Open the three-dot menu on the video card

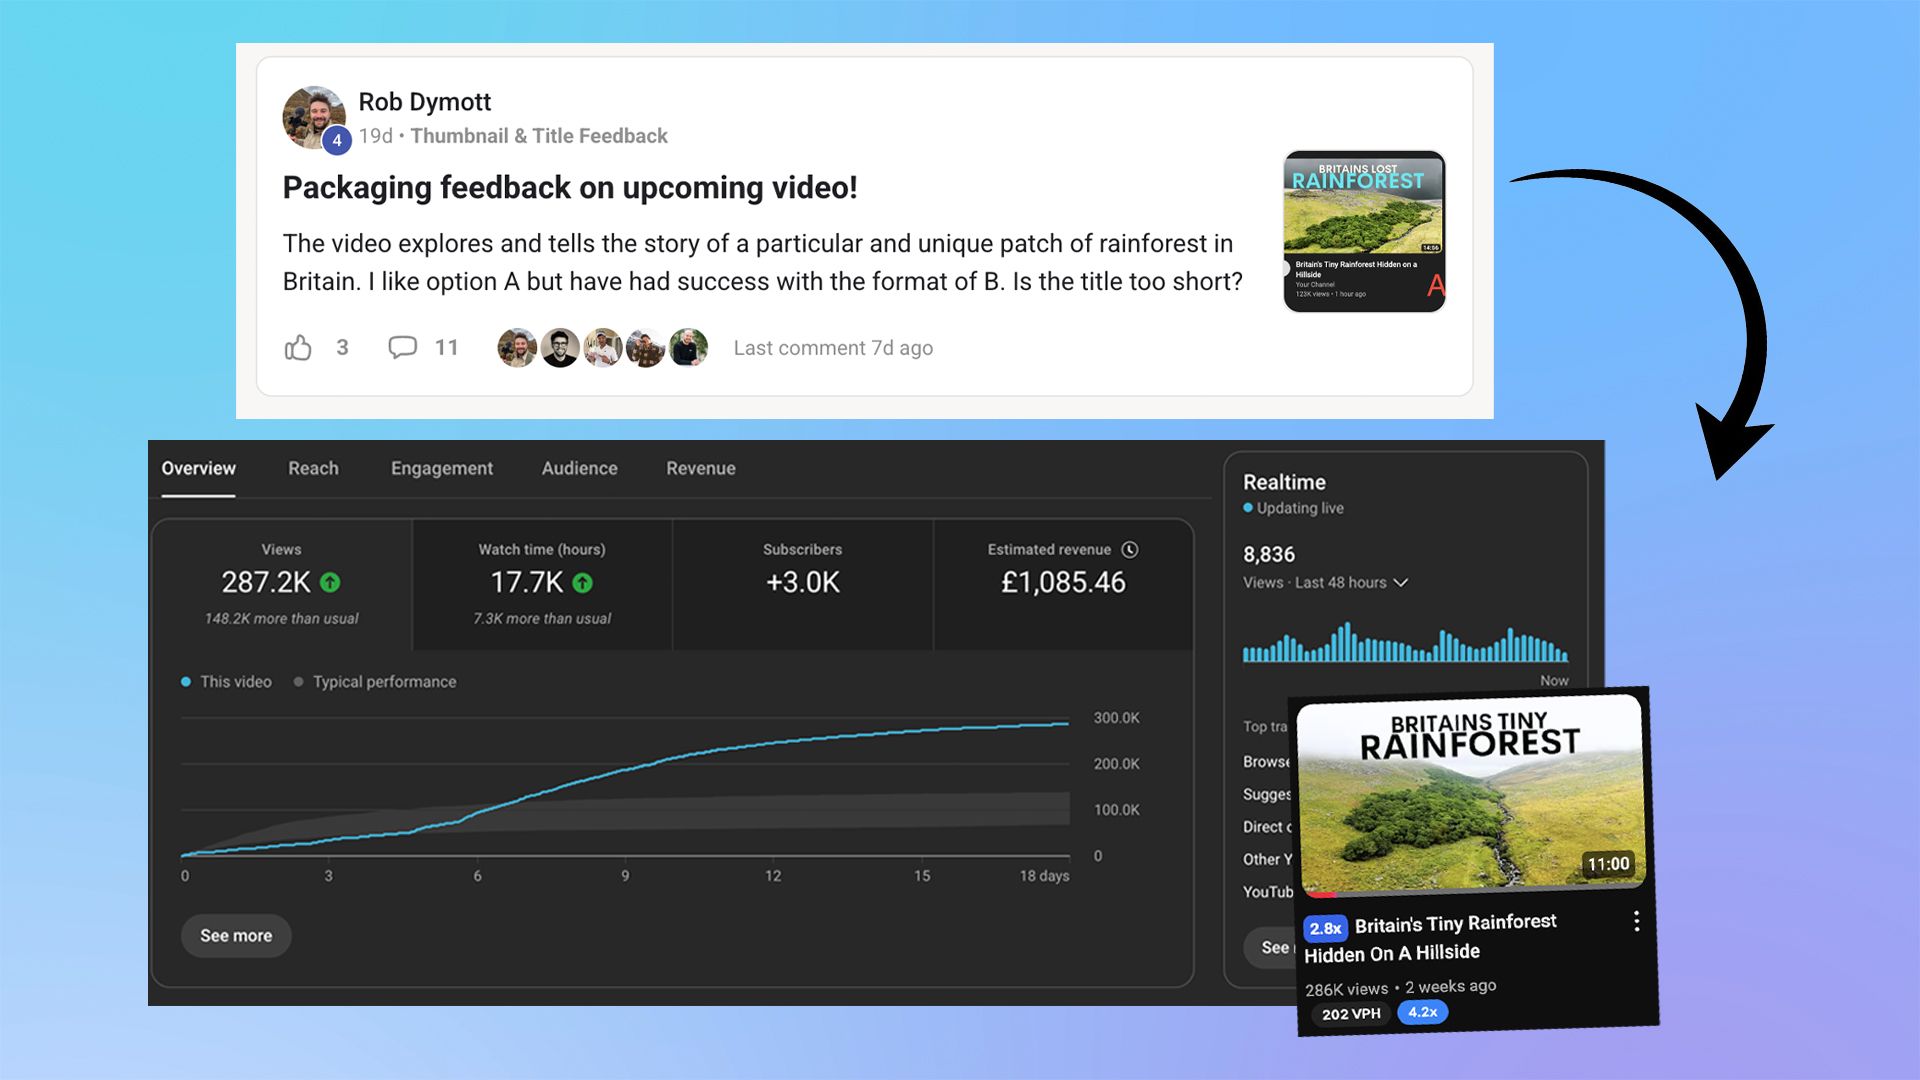1636,921
